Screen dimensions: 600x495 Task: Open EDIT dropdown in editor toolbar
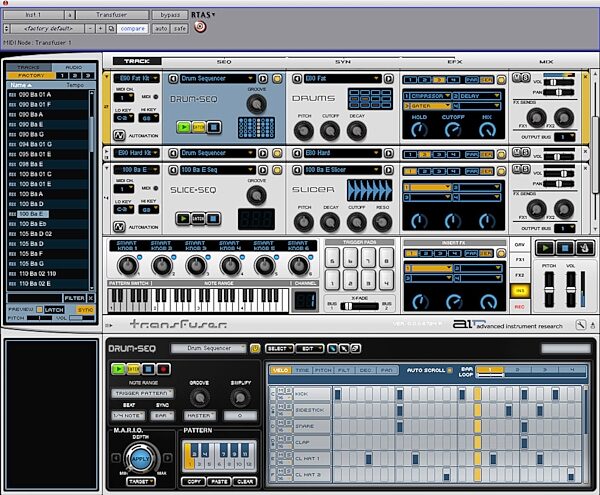[310, 348]
